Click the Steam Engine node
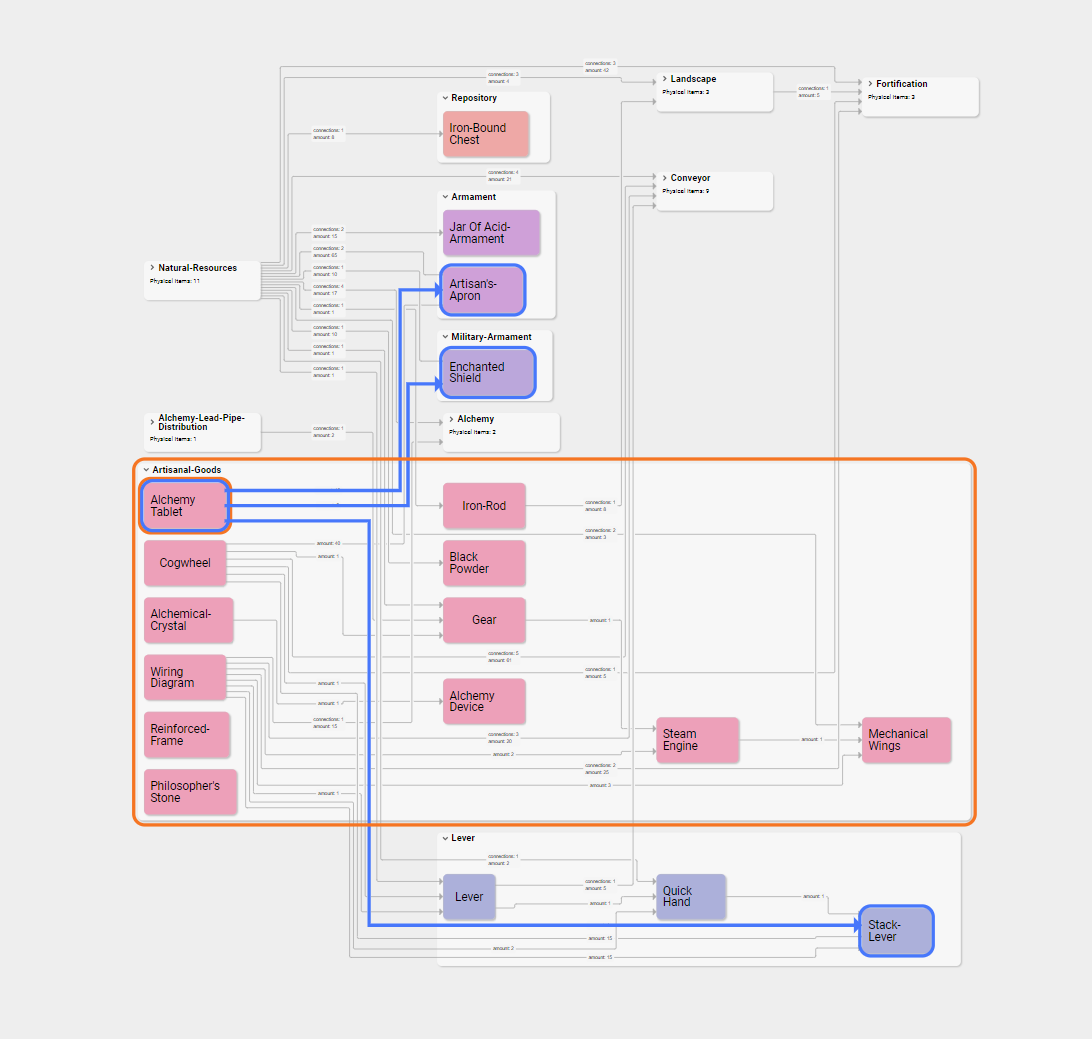This screenshot has height=1039, width=1092. click(696, 740)
